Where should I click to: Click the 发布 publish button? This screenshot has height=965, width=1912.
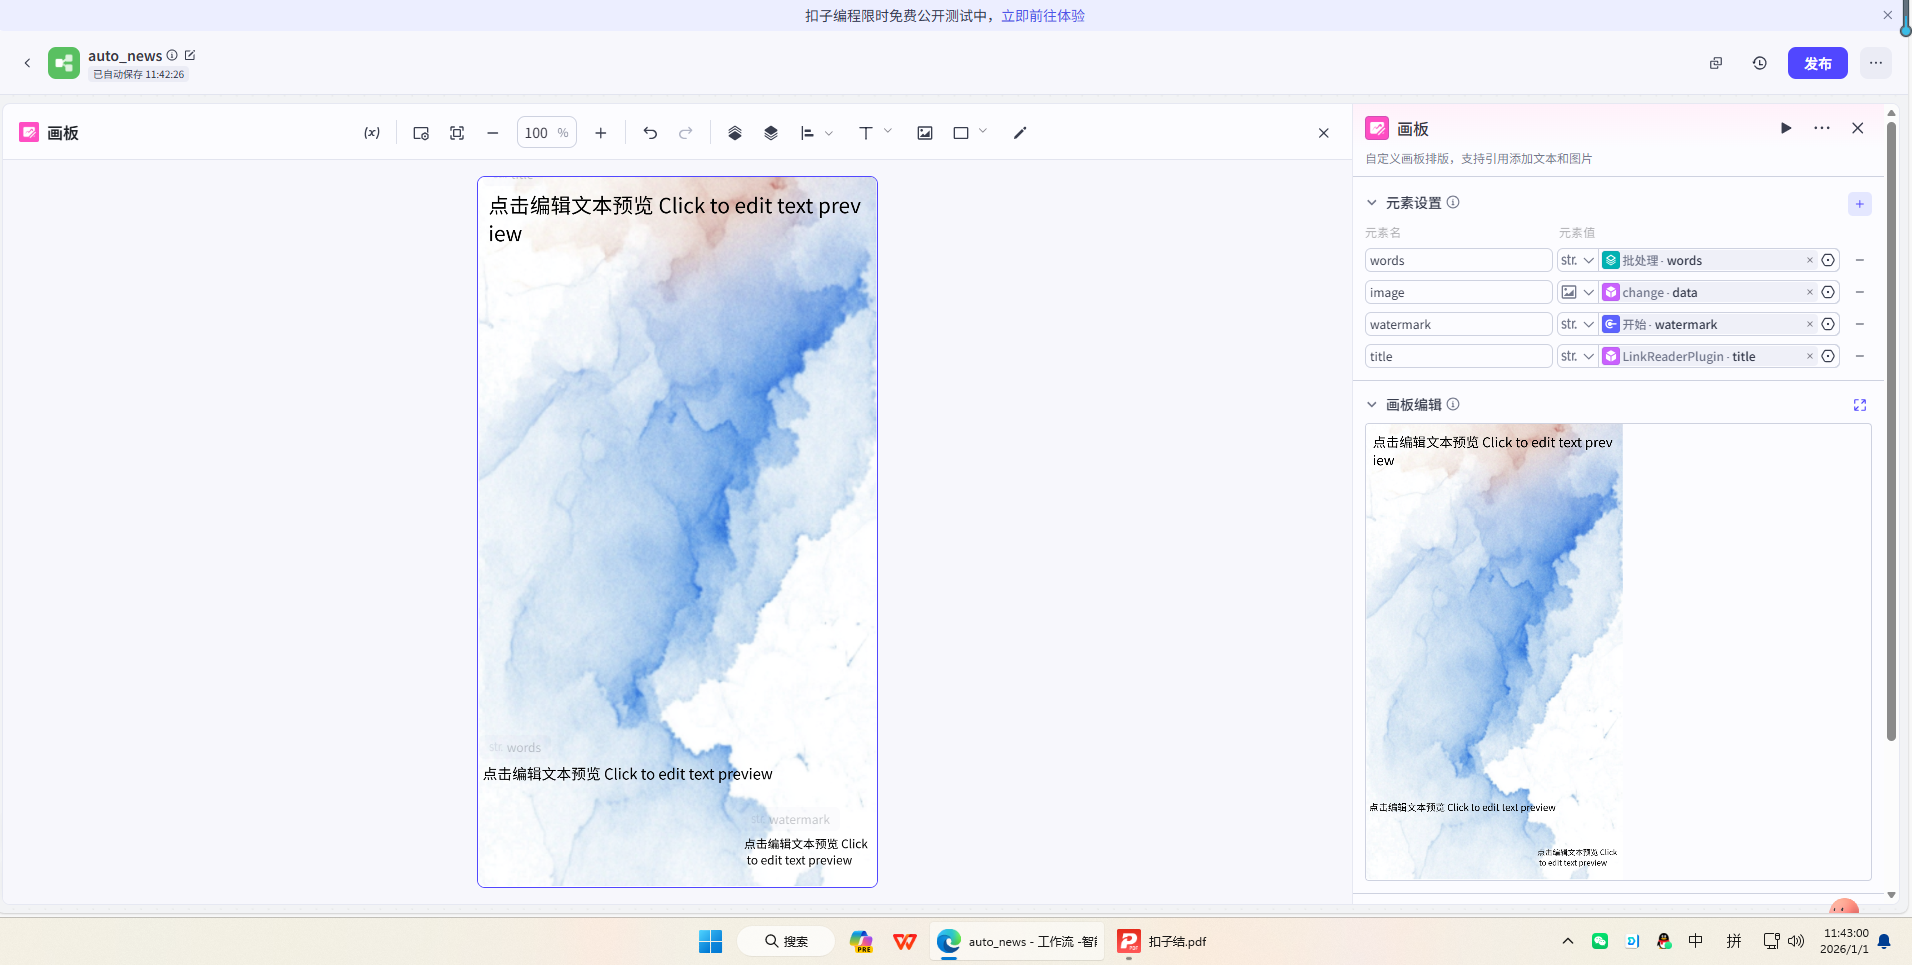coord(1817,62)
